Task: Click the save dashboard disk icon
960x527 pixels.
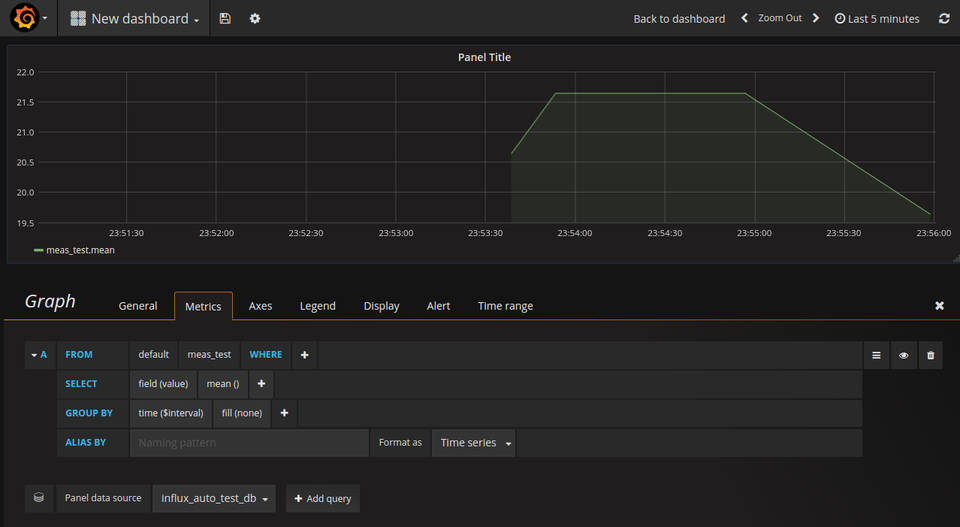Action: coord(225,18)
